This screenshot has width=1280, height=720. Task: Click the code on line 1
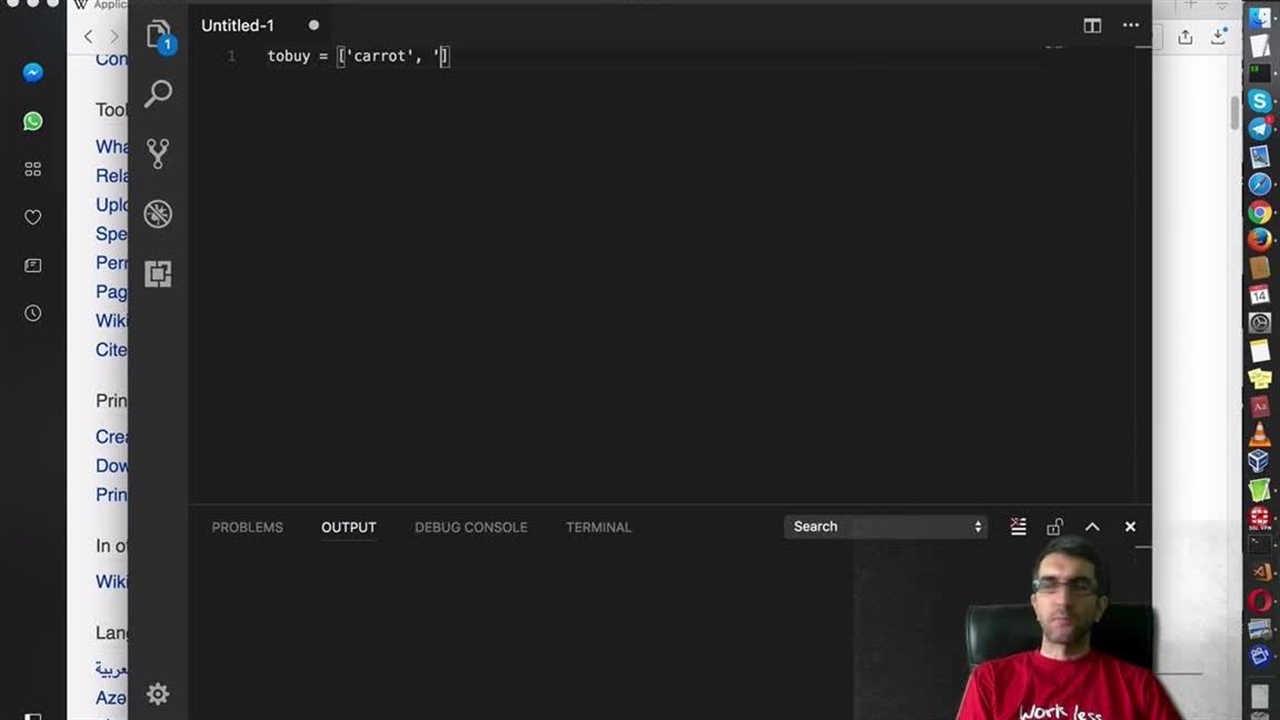click(358, 56)
